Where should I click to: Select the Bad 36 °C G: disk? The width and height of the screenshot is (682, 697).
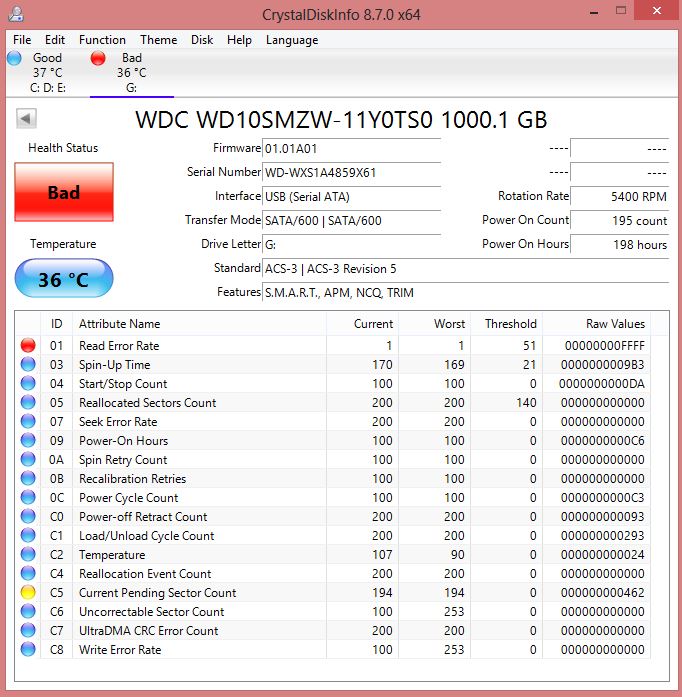(x=132, y=72)
